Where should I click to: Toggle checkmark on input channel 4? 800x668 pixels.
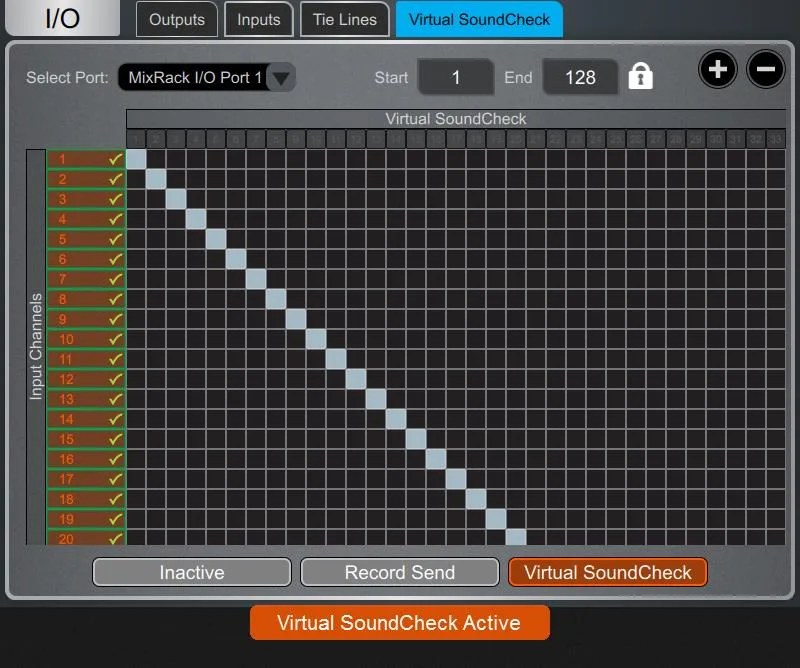point(116,219)
